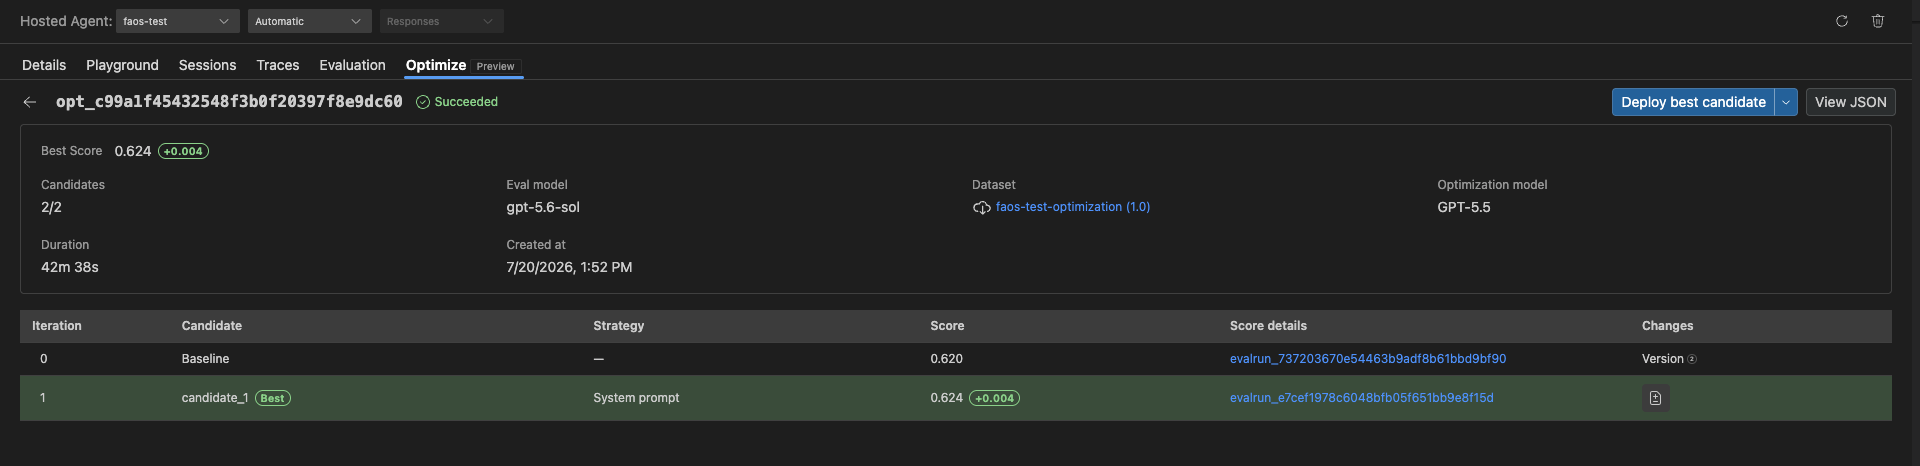Click the refresh icon at top right

point(1841,21)
